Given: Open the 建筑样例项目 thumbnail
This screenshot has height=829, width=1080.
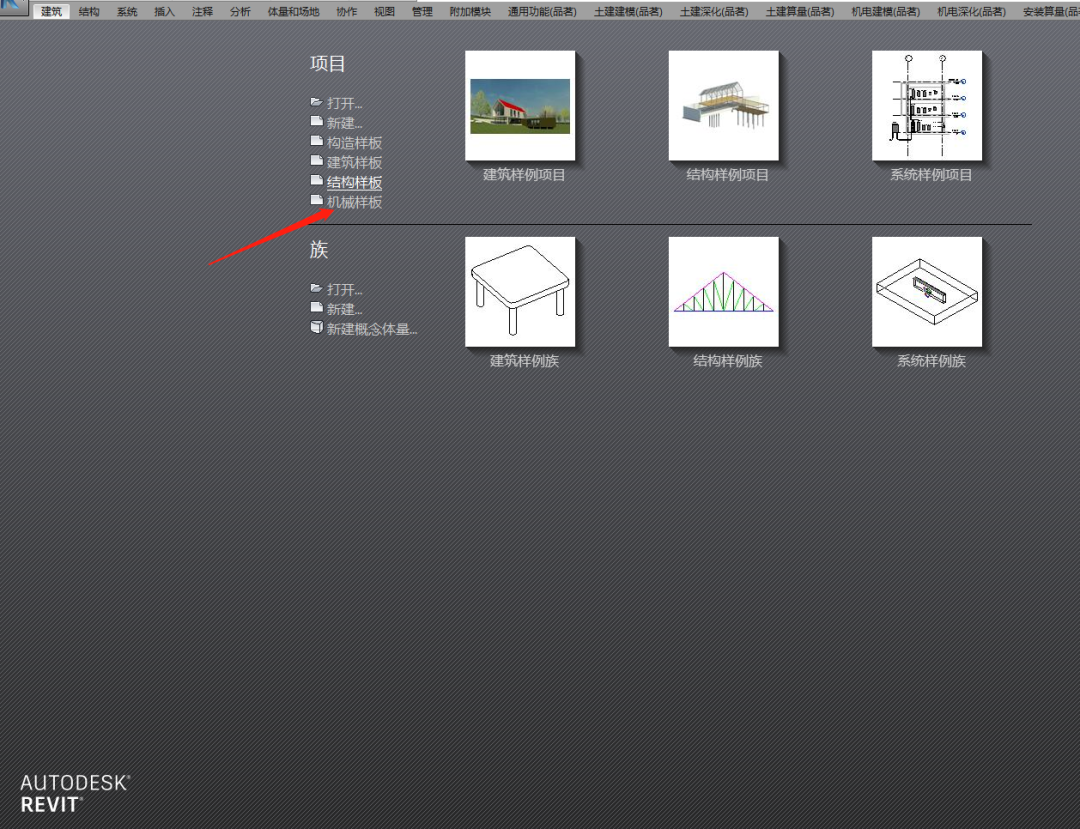Looking at the screenshot, I should (x=520, y=106).
